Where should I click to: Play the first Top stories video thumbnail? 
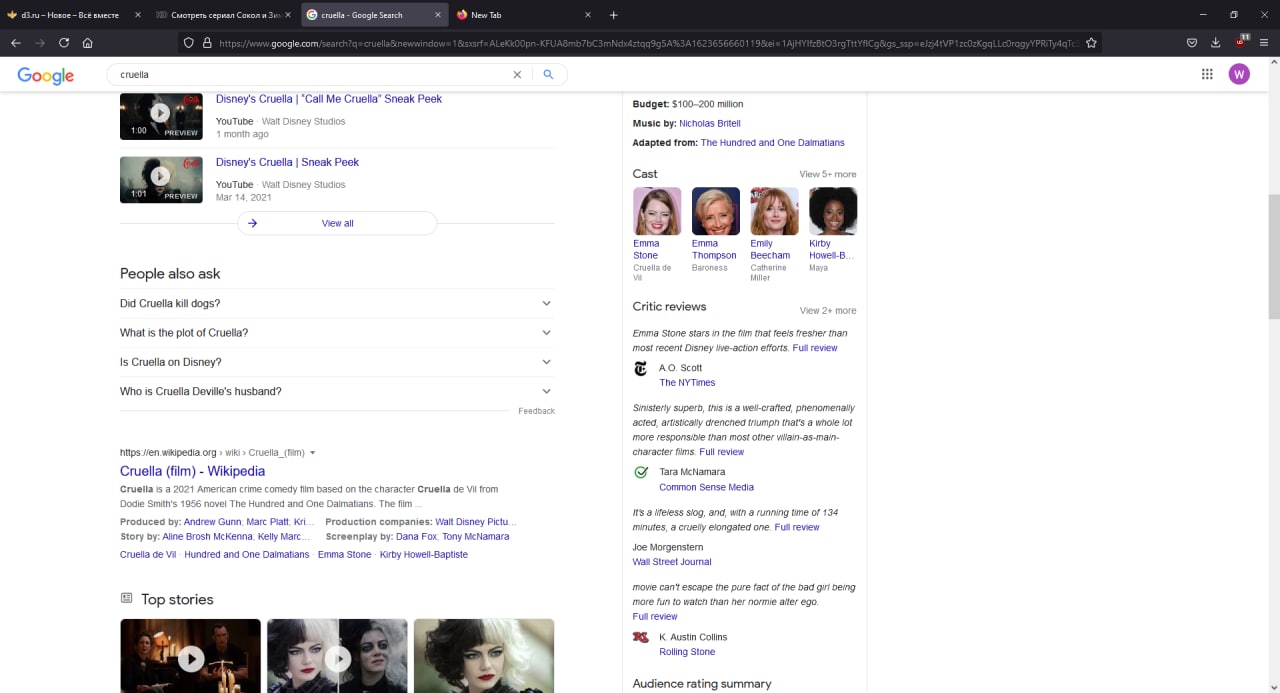point(190,656)
